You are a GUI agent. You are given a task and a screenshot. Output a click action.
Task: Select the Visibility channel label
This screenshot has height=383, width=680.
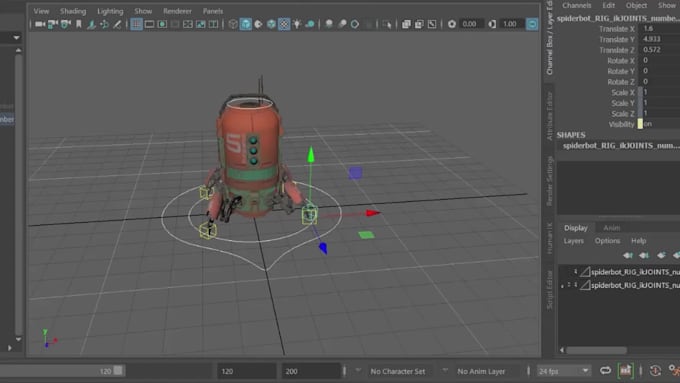[x=621, y=124]
